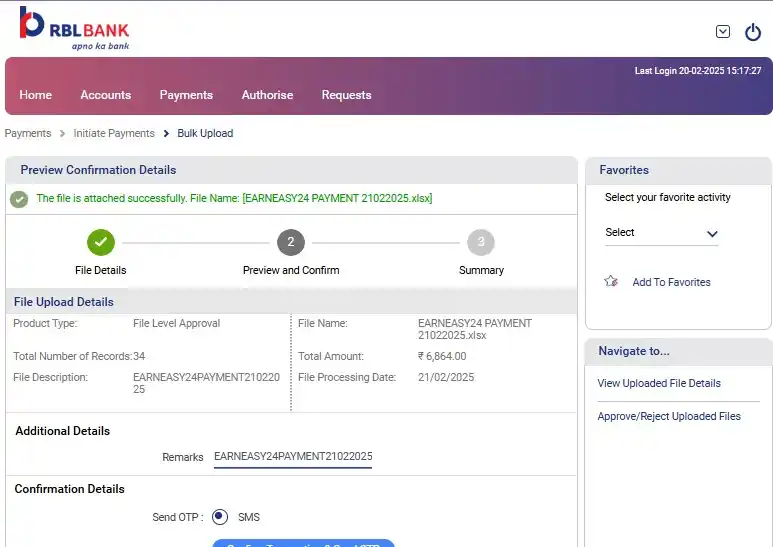
Task: Open the mail inbox icon in header
Action: point(723,32)
